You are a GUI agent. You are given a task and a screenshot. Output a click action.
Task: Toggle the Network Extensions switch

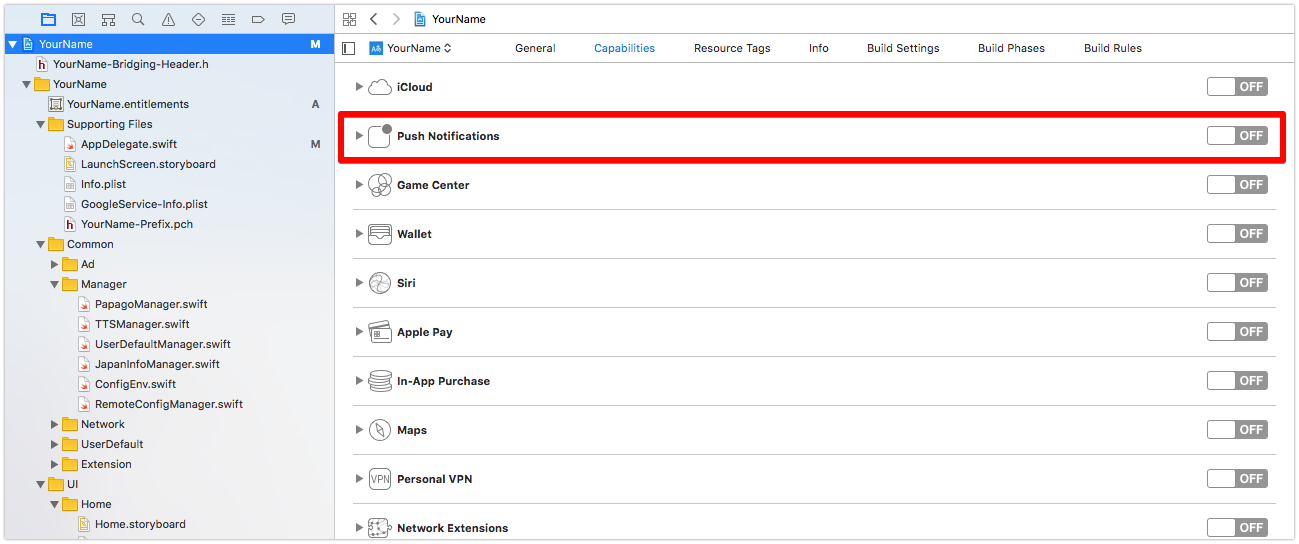tap(1237, 528)
